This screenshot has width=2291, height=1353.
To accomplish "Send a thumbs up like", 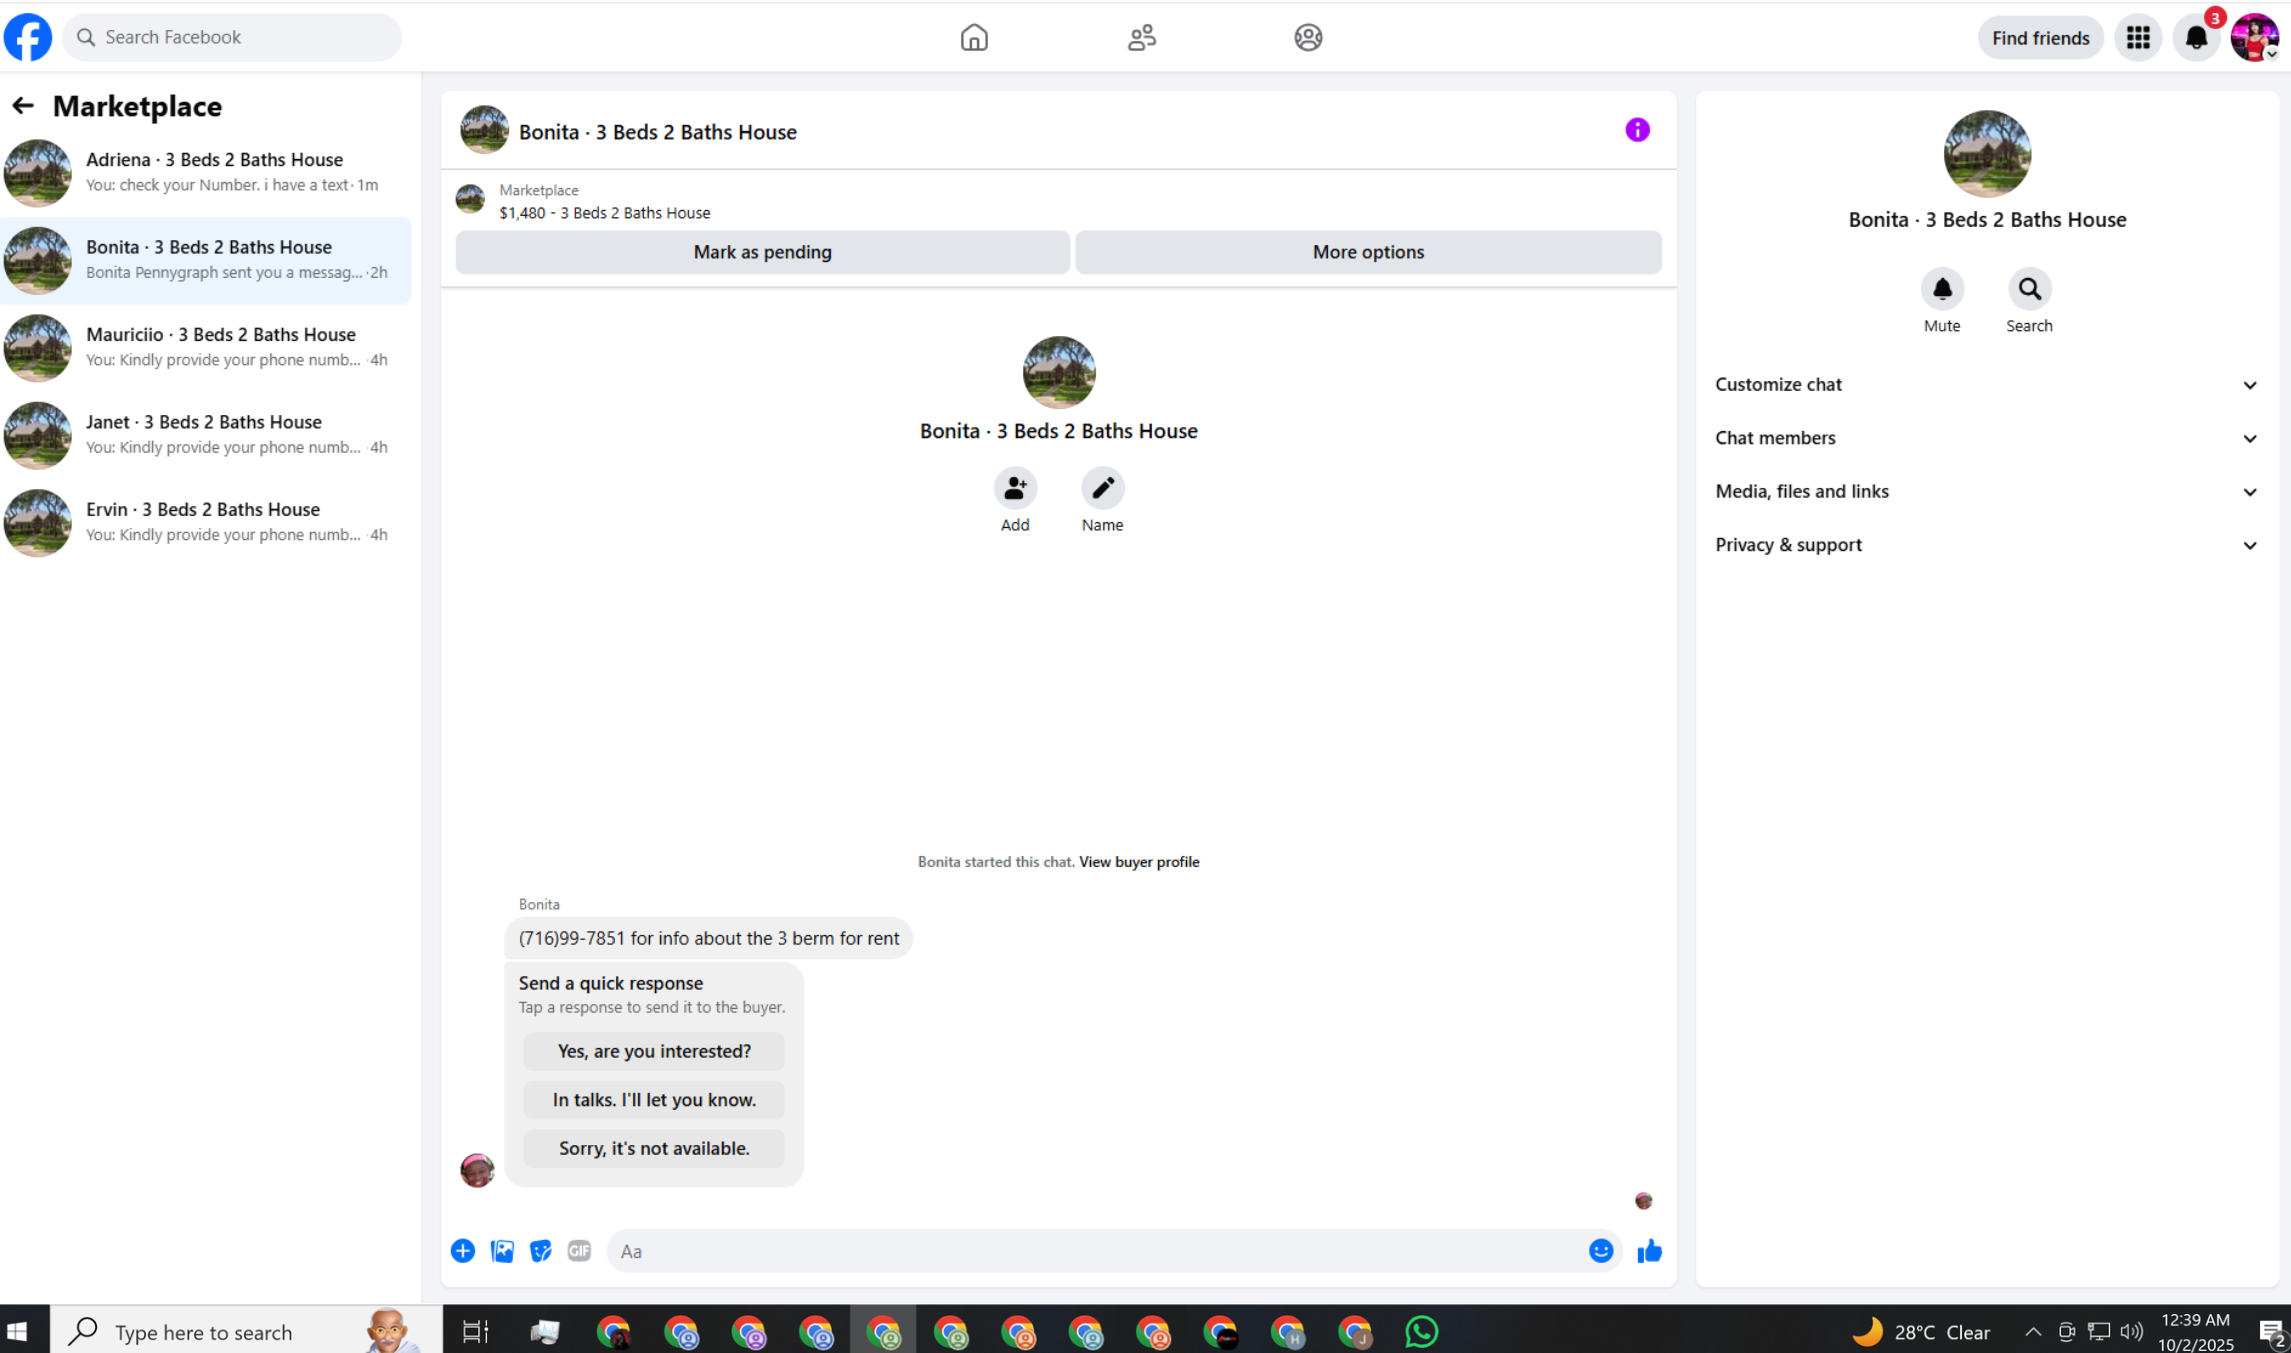I will pos(1649,1250).
